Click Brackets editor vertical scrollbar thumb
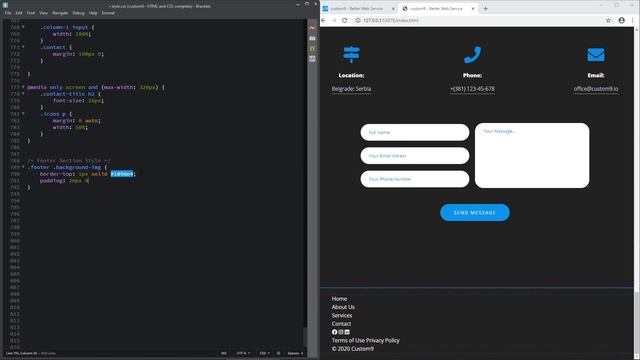 304,336
